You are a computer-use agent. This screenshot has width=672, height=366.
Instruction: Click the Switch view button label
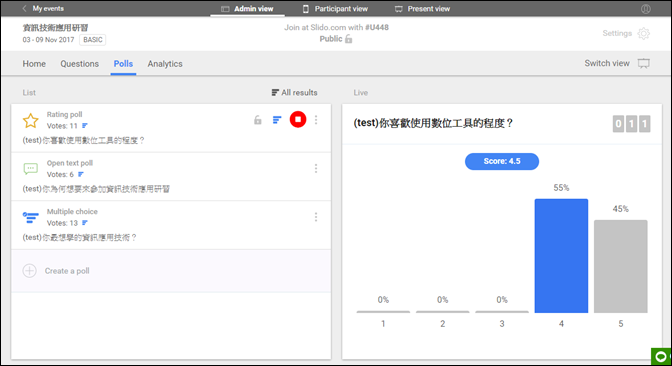tap(607, 63)
